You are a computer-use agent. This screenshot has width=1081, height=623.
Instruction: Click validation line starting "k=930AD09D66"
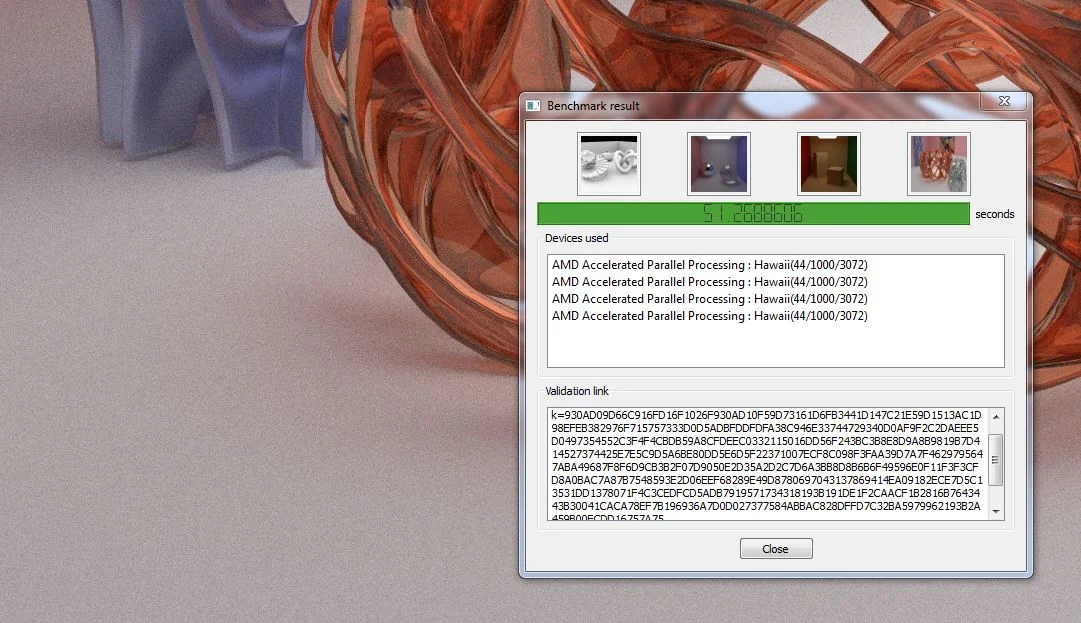(766, 416)
